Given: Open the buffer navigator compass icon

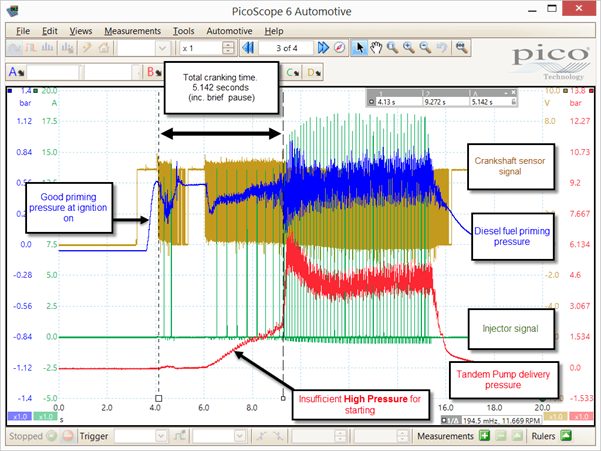Looking at the screenshot, I should 340,48.
